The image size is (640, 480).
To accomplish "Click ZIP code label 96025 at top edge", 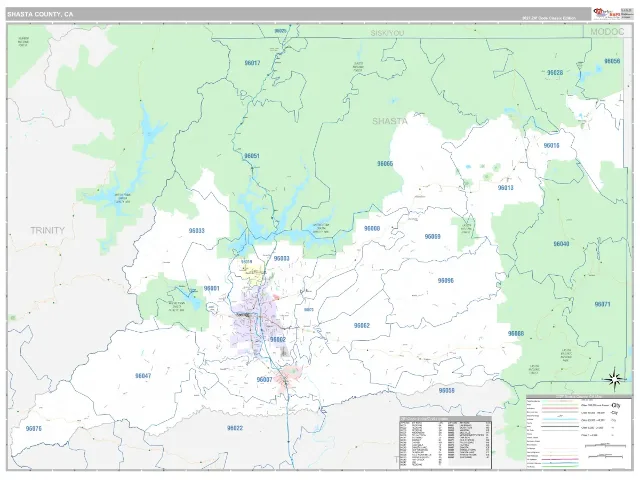I will pyautogui.click(x=280, y=31).
